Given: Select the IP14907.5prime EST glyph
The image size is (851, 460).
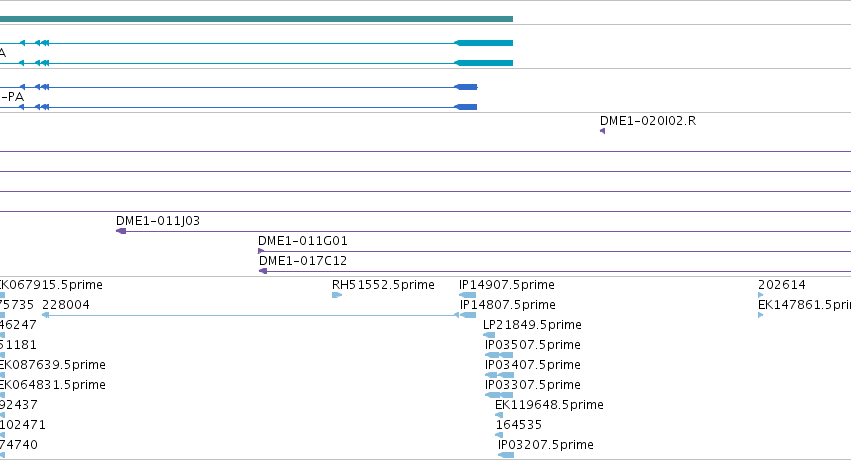Looking at the screenshot, I should [x=467, y=295].
